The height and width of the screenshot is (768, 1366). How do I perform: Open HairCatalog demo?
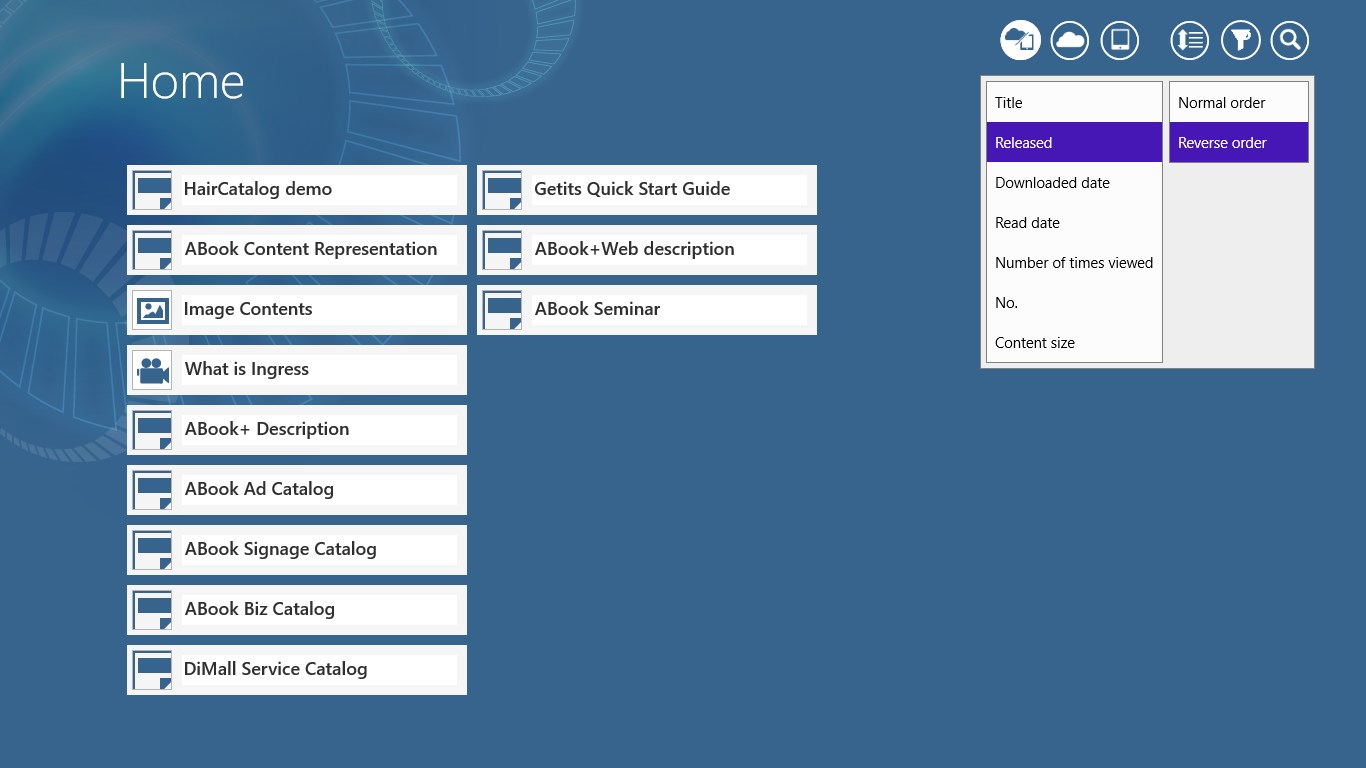[297, 189]
